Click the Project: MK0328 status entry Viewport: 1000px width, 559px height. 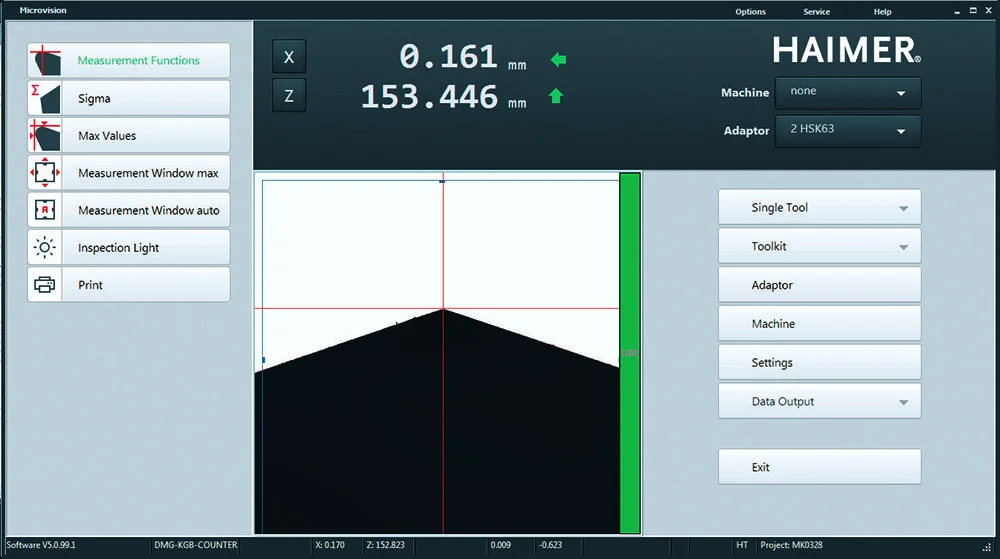pyautogui.click(x=791, y=545)
